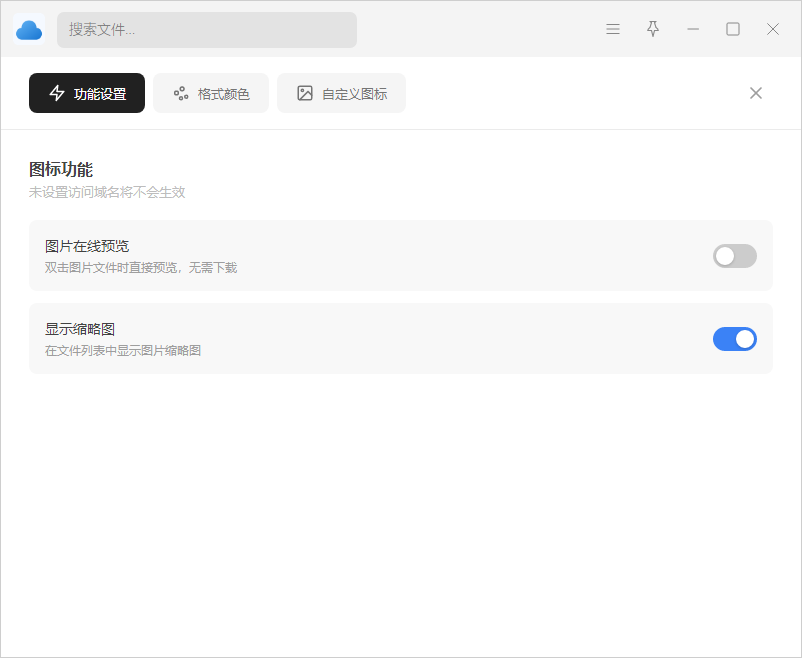This screenshot has width=802, height=658.
Task: Click the 显示缩略图 setting title
Action: click(80, 329)
